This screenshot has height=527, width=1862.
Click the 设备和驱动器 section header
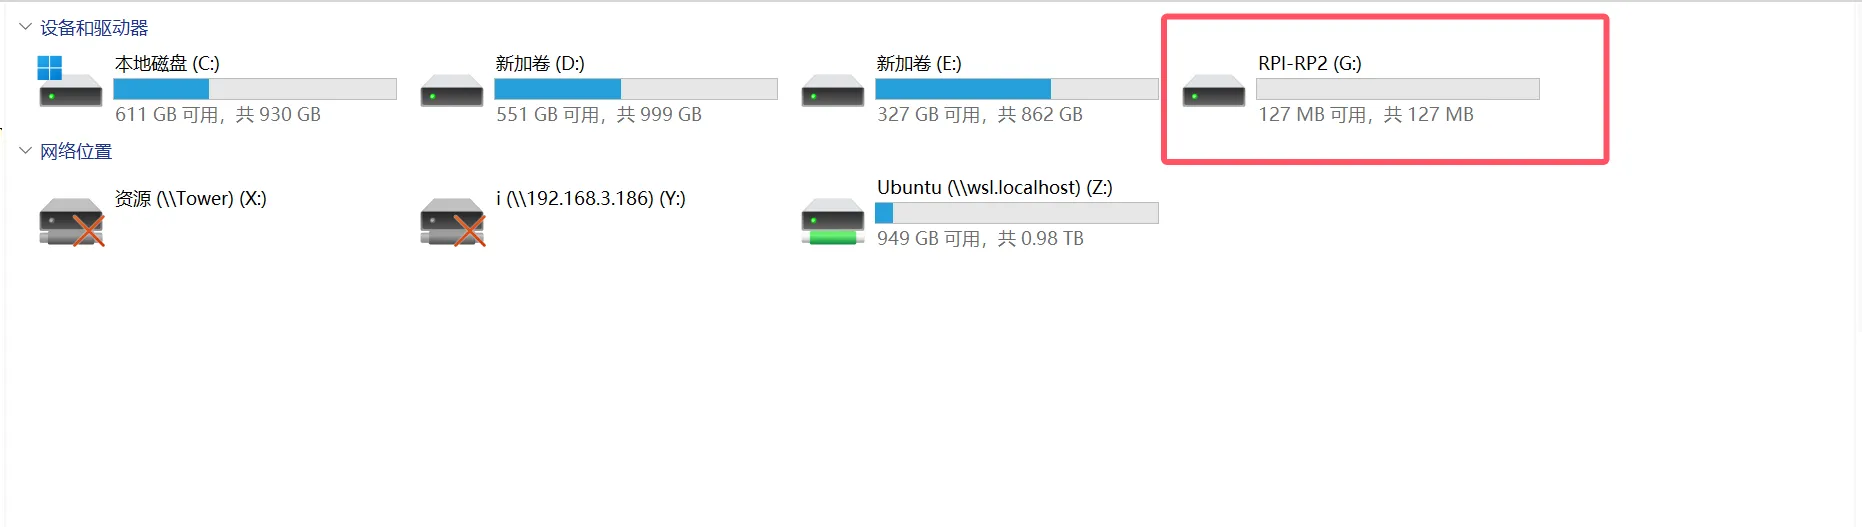pos(94,28)
